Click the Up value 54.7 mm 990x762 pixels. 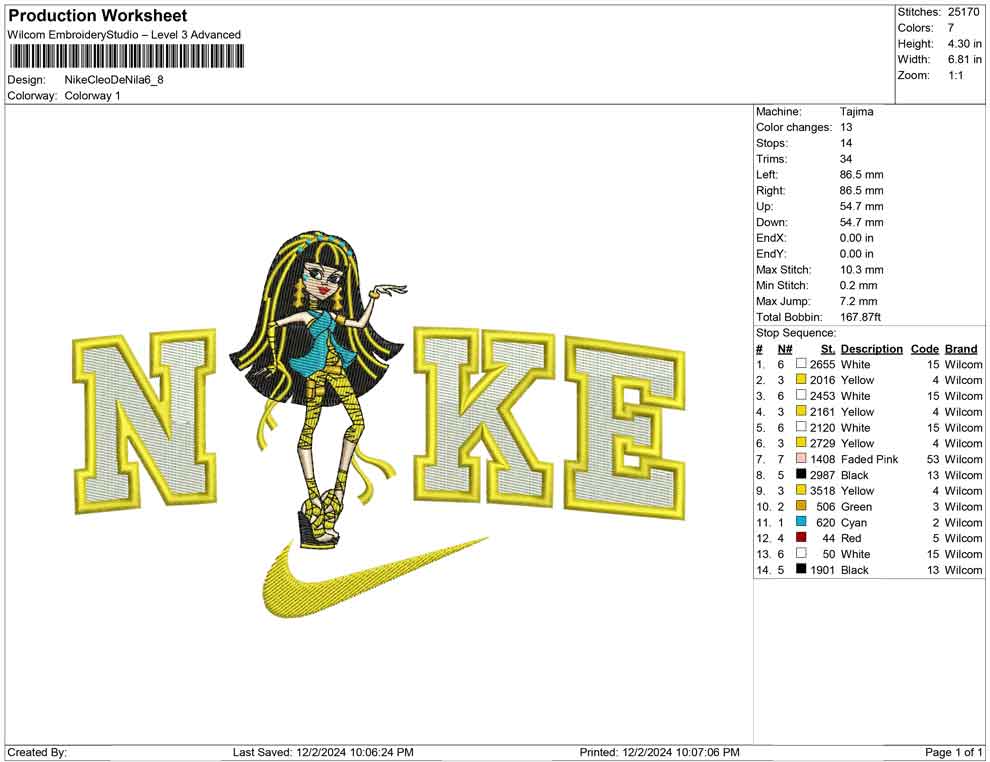pos(861,206)
